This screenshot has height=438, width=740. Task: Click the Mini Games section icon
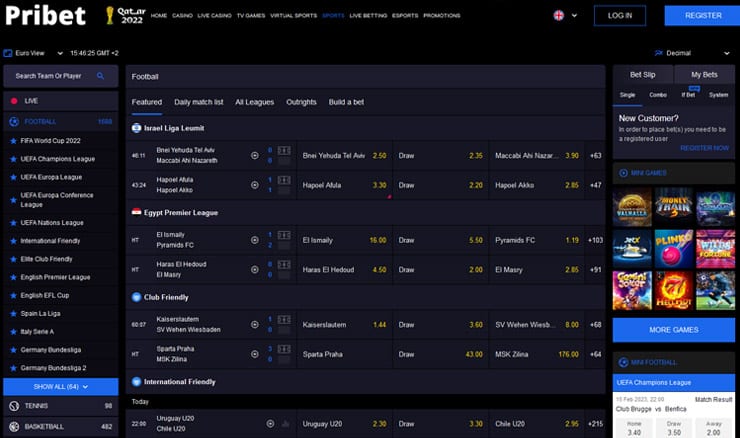tap(623, 173)
